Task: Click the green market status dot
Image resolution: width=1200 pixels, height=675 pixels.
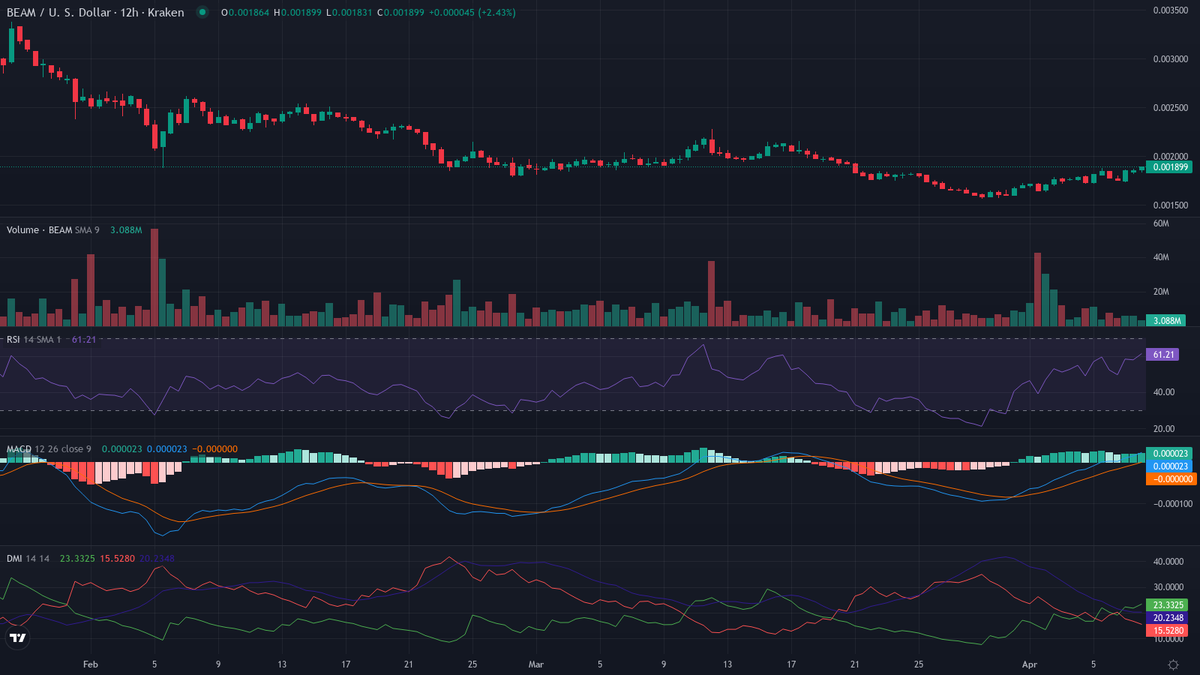Action: 203,12
